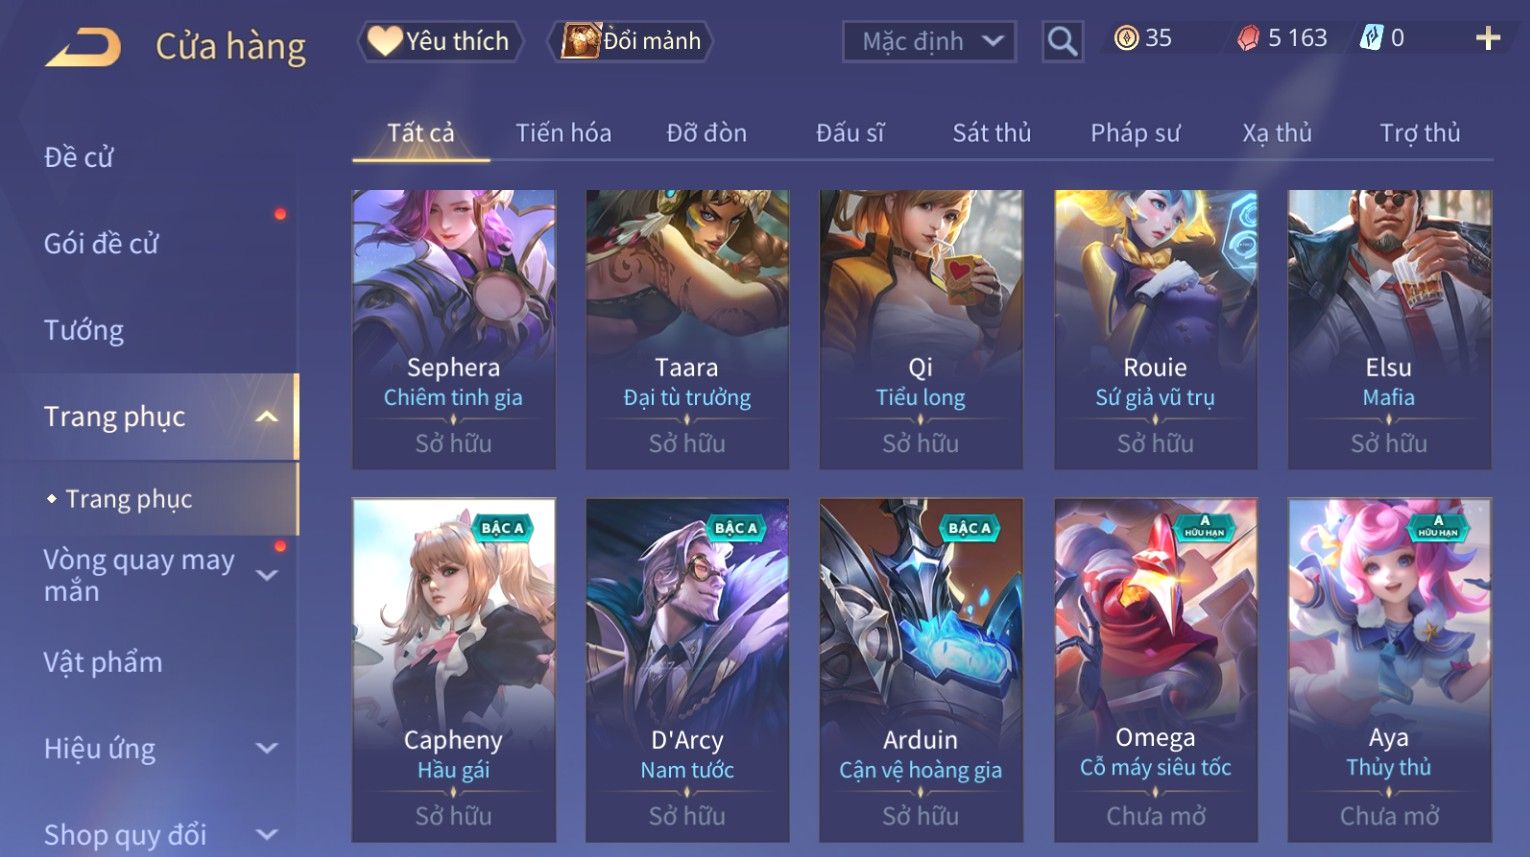The image size is (1530, 857).
Task: Open Yêu thích heart favorites
Action: click(440, 41)
